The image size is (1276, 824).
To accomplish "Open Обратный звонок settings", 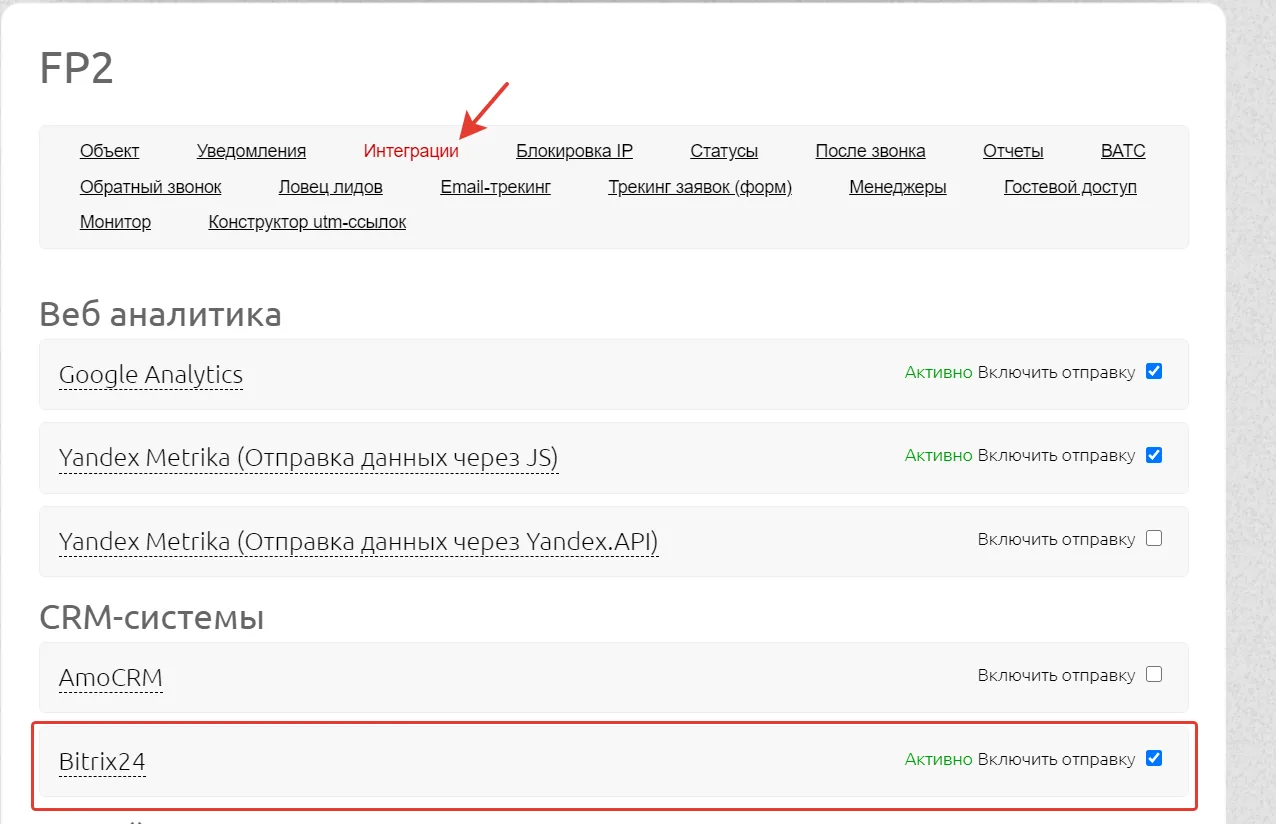I will [151, 187].
